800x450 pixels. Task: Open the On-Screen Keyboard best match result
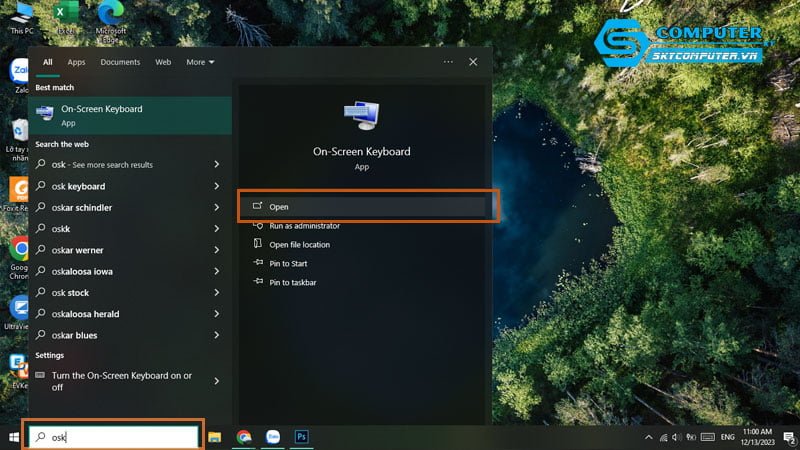tap(130, 115)
